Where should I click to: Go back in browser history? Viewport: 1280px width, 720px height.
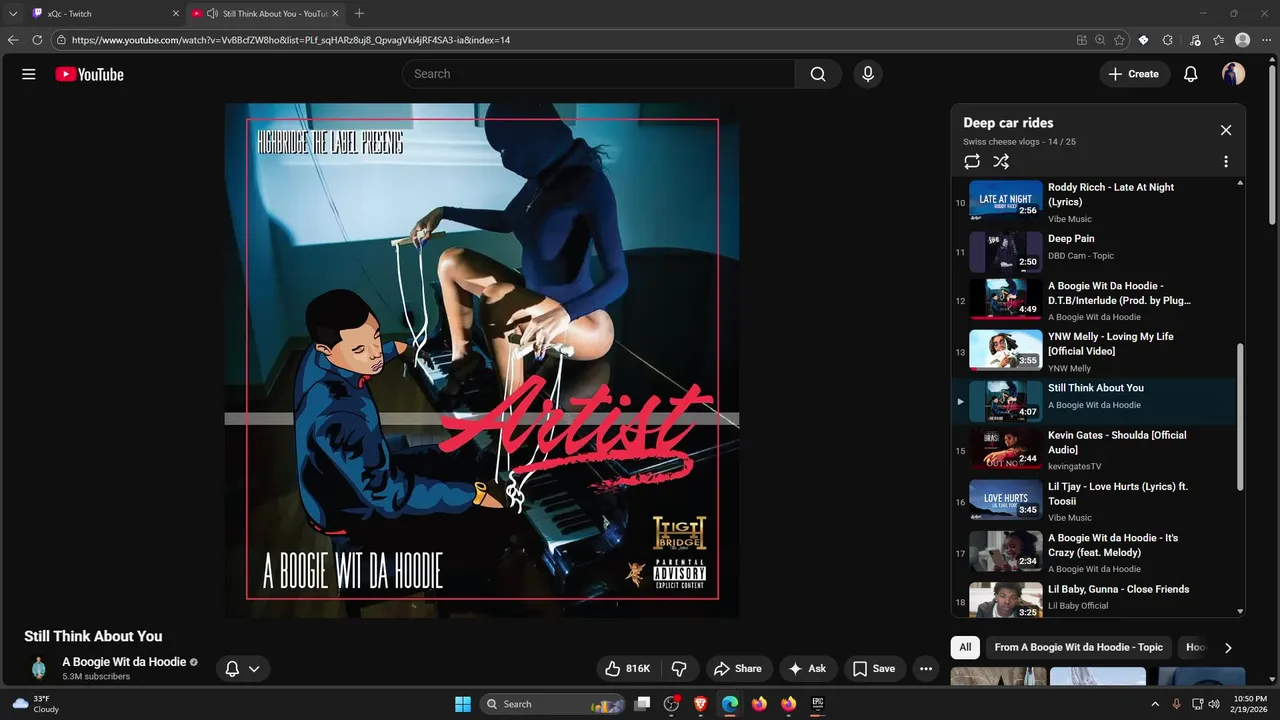point(13,40)
